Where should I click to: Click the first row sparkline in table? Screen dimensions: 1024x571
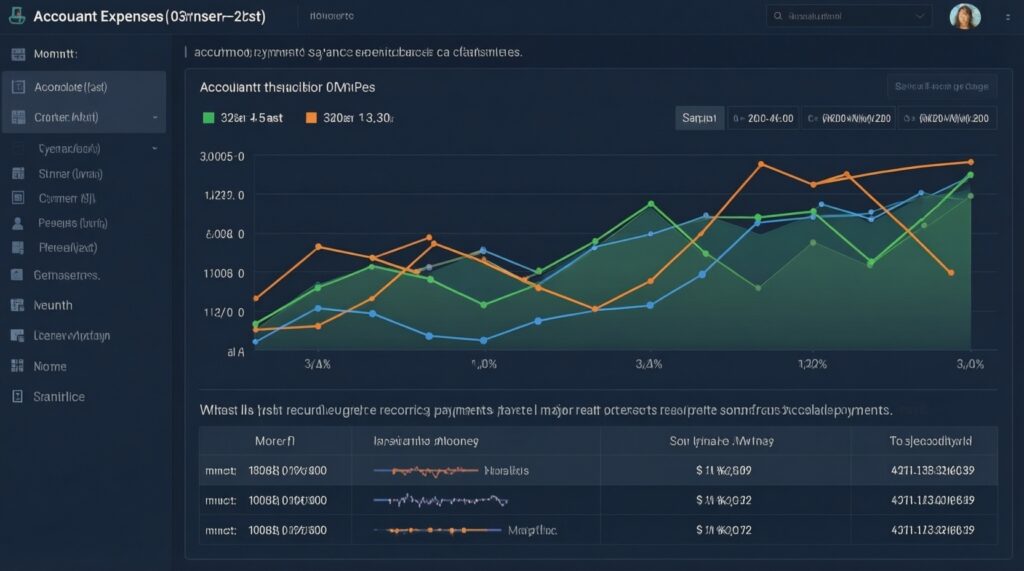pos(427,470)
